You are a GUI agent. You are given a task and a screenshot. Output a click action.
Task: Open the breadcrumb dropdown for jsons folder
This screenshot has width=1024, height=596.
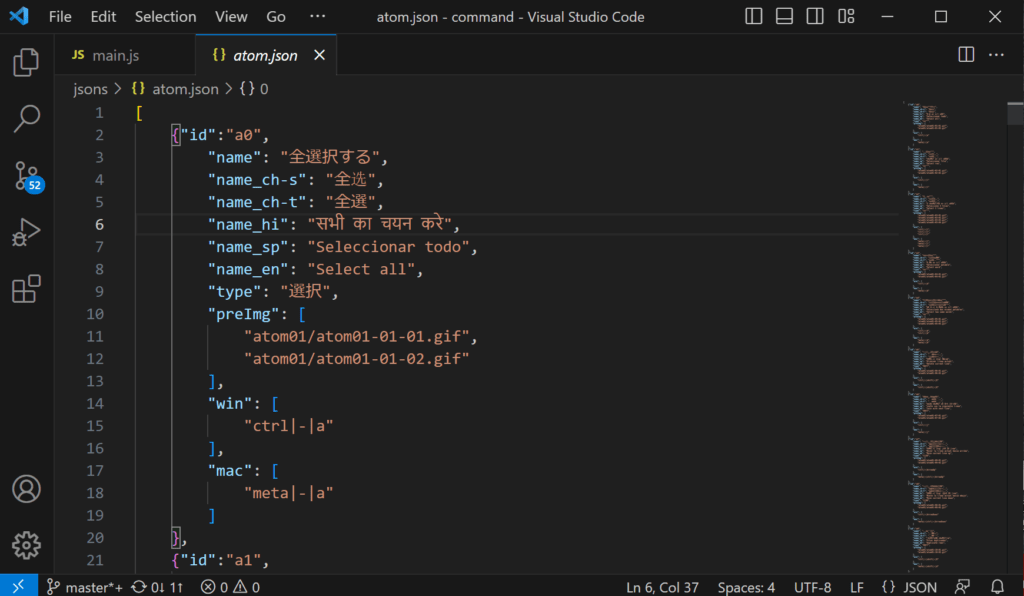click(90, 89)
